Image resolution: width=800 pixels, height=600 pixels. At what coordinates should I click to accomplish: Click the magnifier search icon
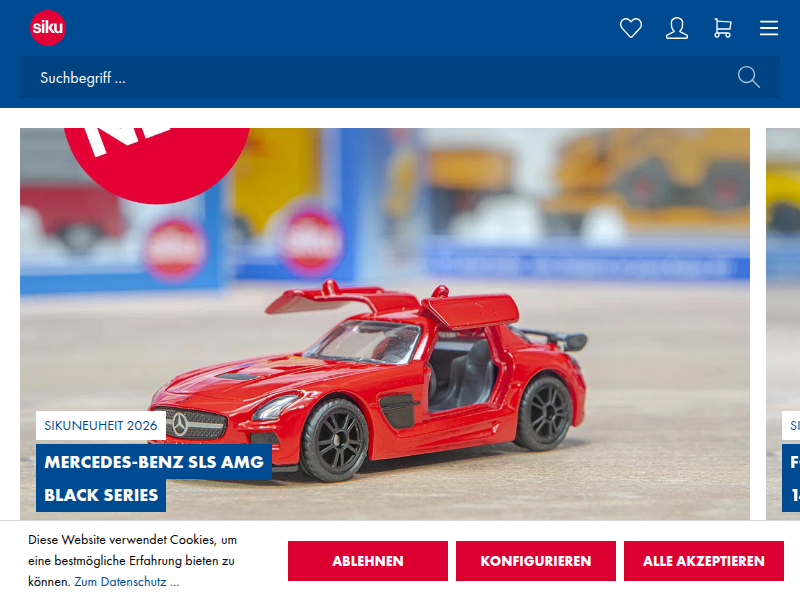(x=748, y=78)
